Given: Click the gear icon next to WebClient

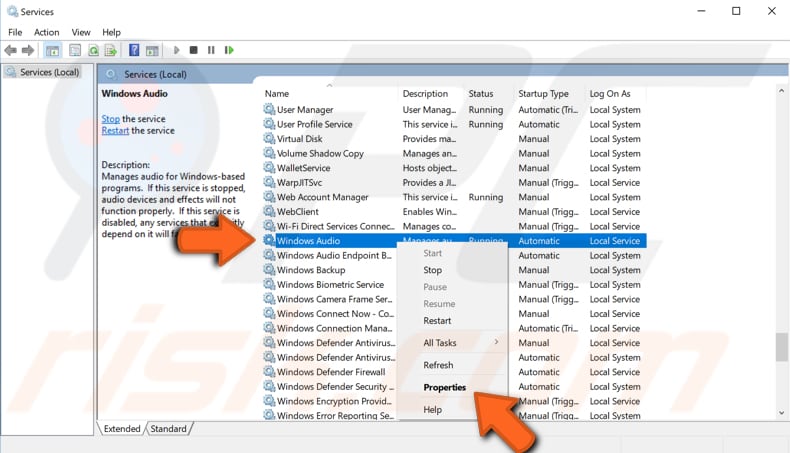Looking at the screenshot, I should pos(269,211).
